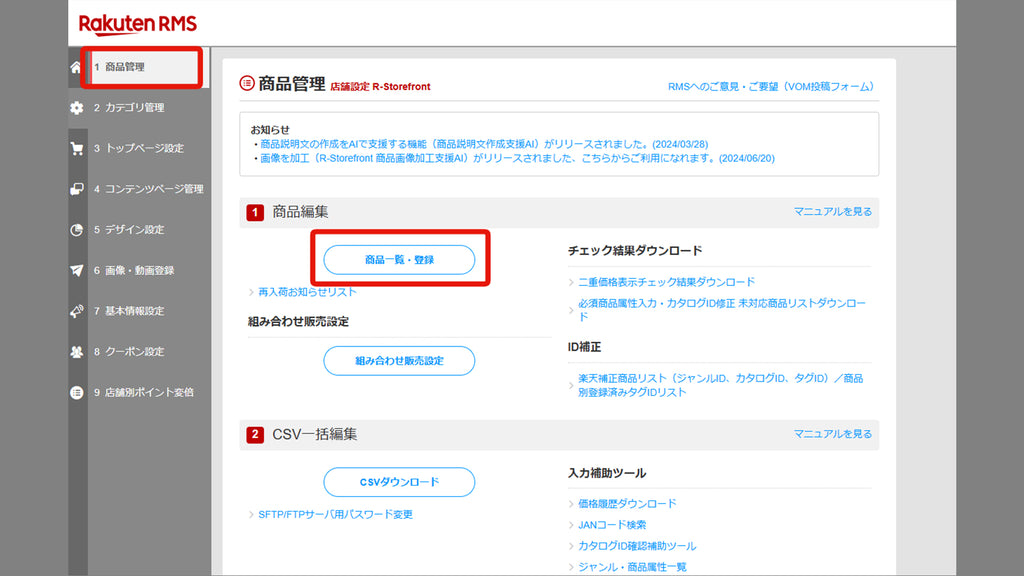This screenshot has height=576, width=1024.
Task: Click the ID補正 heading
Action: click(x=584, y=347)
